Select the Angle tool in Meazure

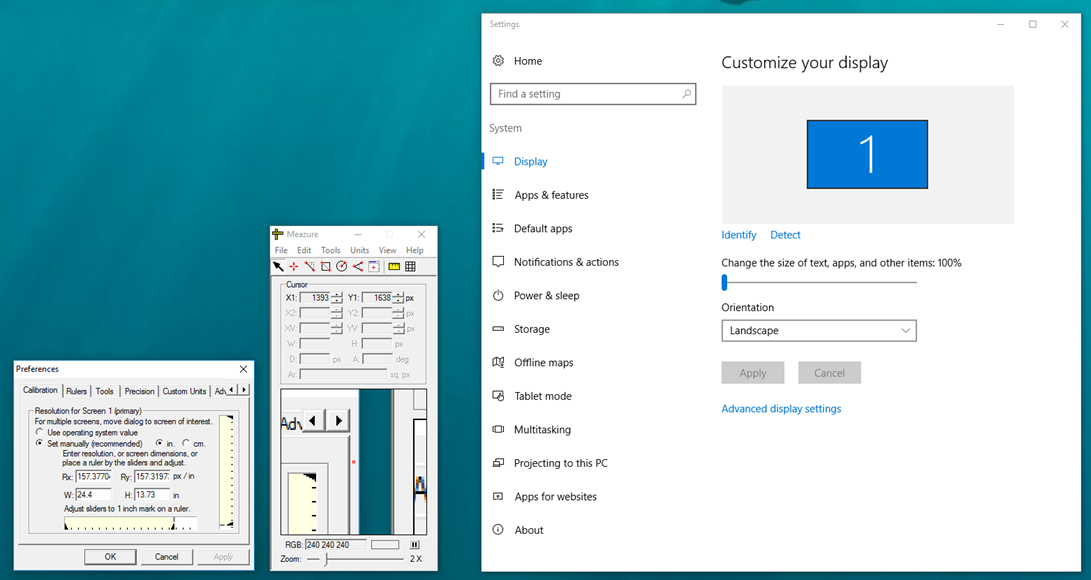point(357,267)
